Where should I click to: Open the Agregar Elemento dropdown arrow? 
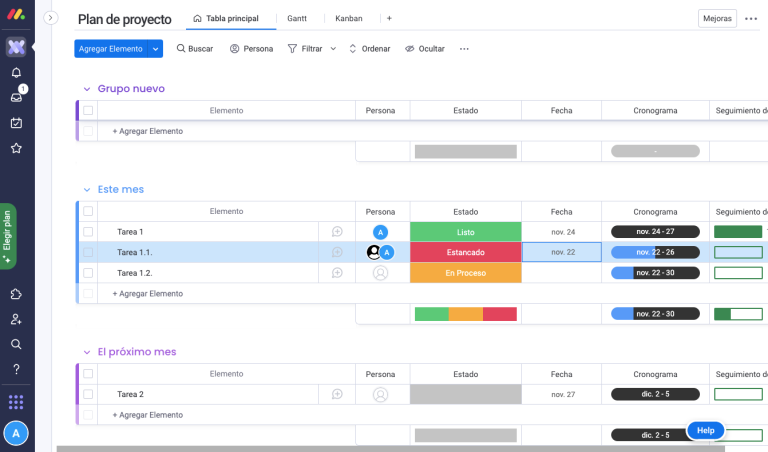pyautogui.click(x=156, y=48)
